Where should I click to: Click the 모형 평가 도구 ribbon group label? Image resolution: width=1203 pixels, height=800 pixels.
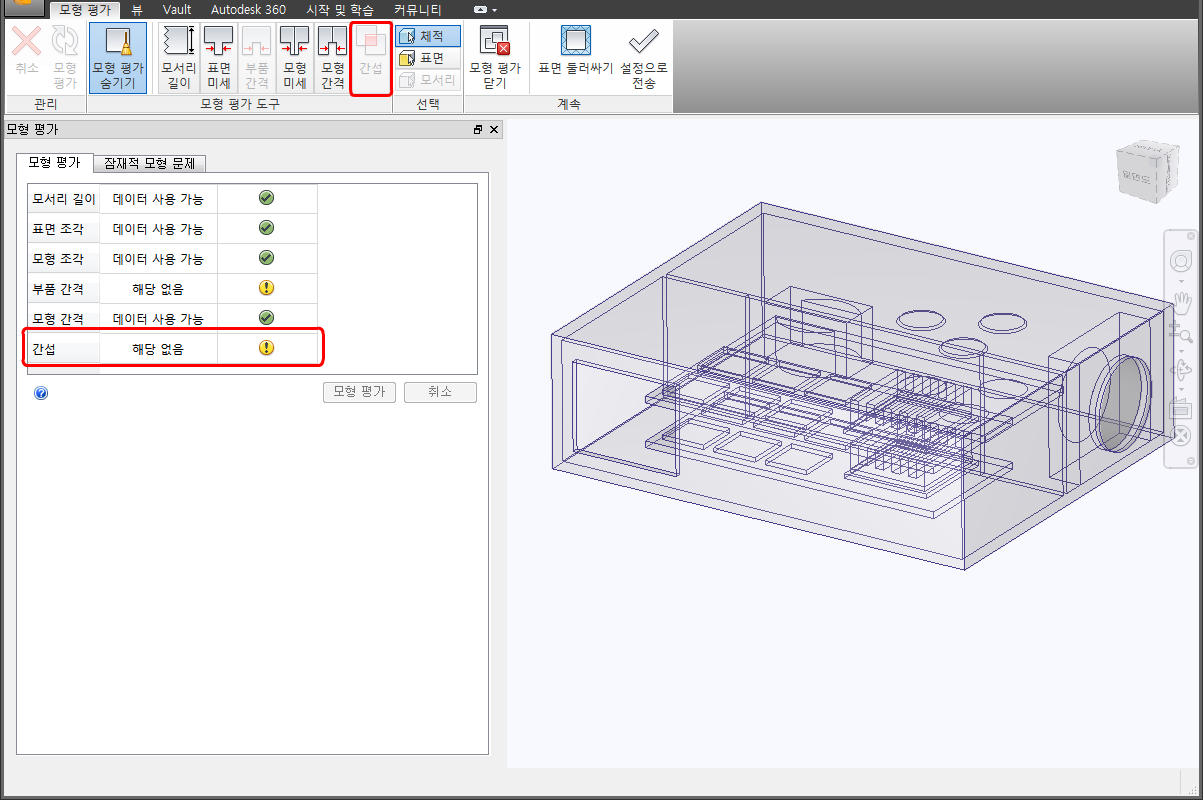tap(240, 104)
